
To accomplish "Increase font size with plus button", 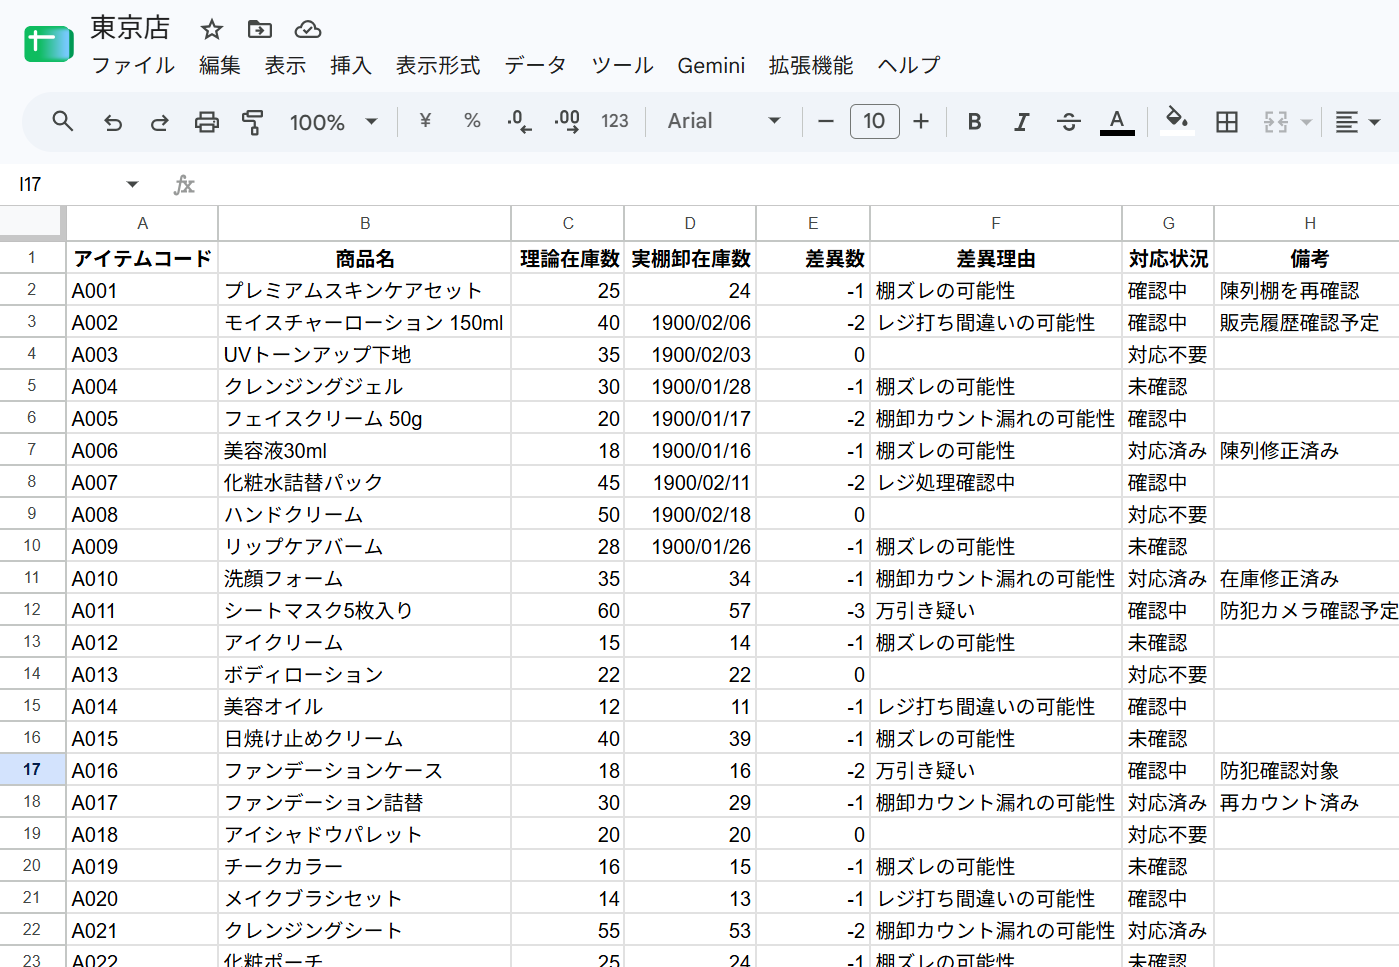I will coord(921,122).
